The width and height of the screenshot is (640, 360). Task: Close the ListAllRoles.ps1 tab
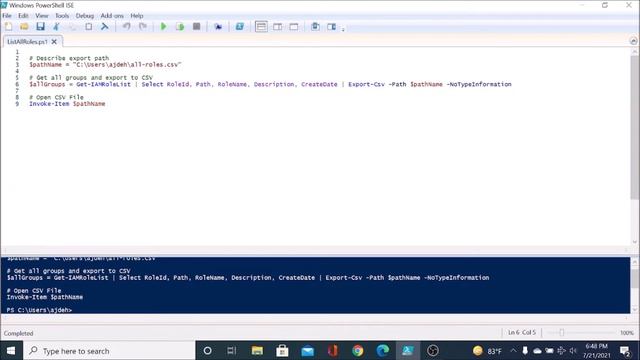pyautogui.click(x=54, y=42)
